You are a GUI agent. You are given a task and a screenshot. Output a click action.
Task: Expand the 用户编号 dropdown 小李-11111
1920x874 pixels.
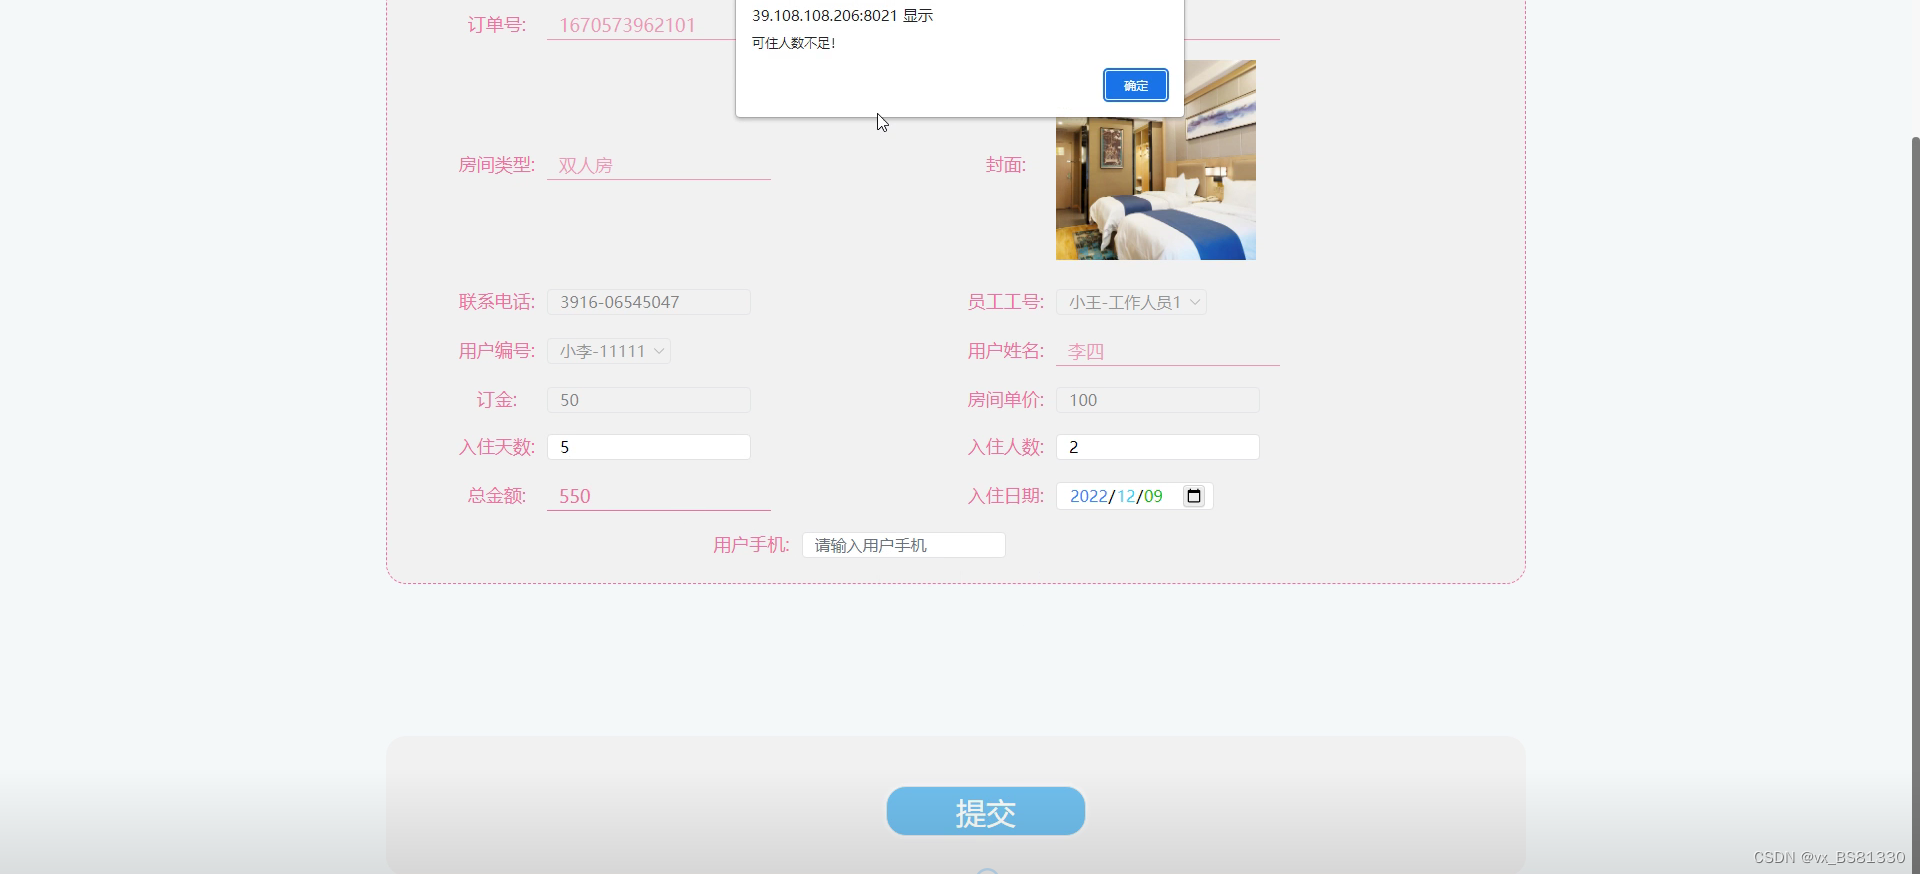608,351
